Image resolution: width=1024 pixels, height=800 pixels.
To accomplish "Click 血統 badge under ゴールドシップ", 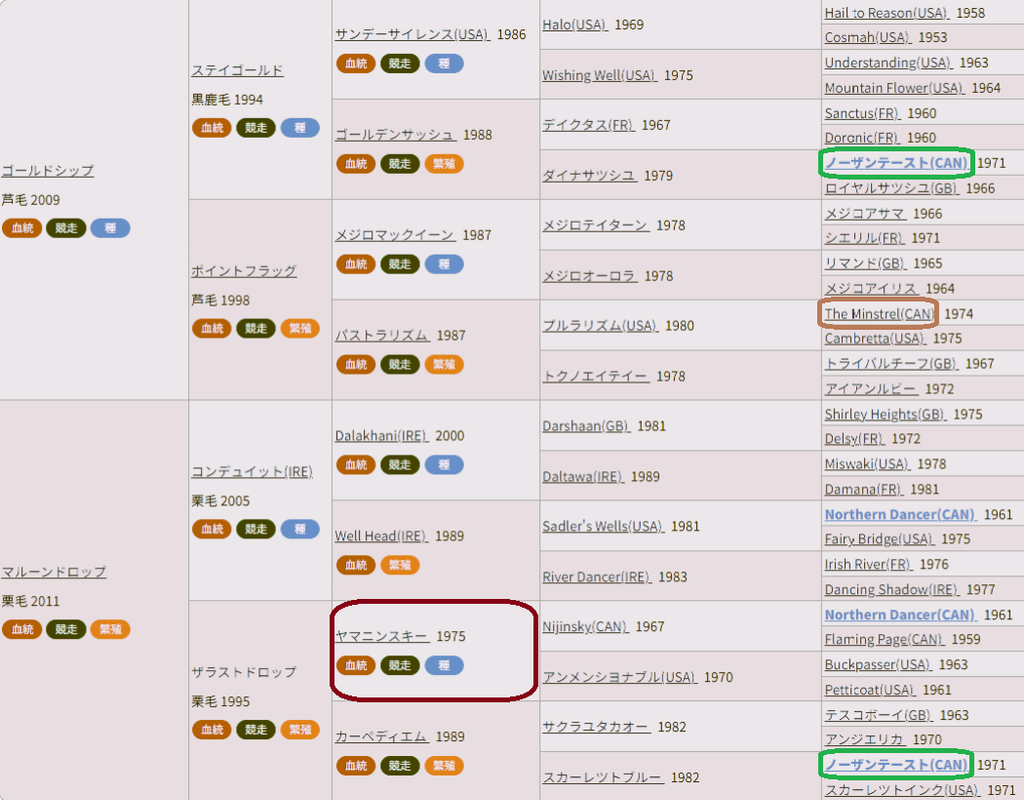I will click(22, 228).
